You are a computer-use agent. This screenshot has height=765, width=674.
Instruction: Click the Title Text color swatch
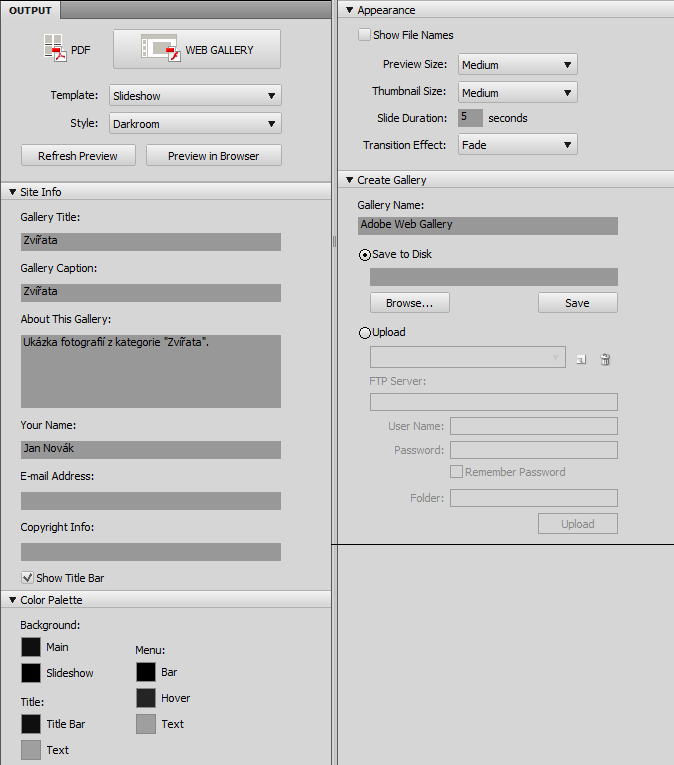[x=31, y=750]
